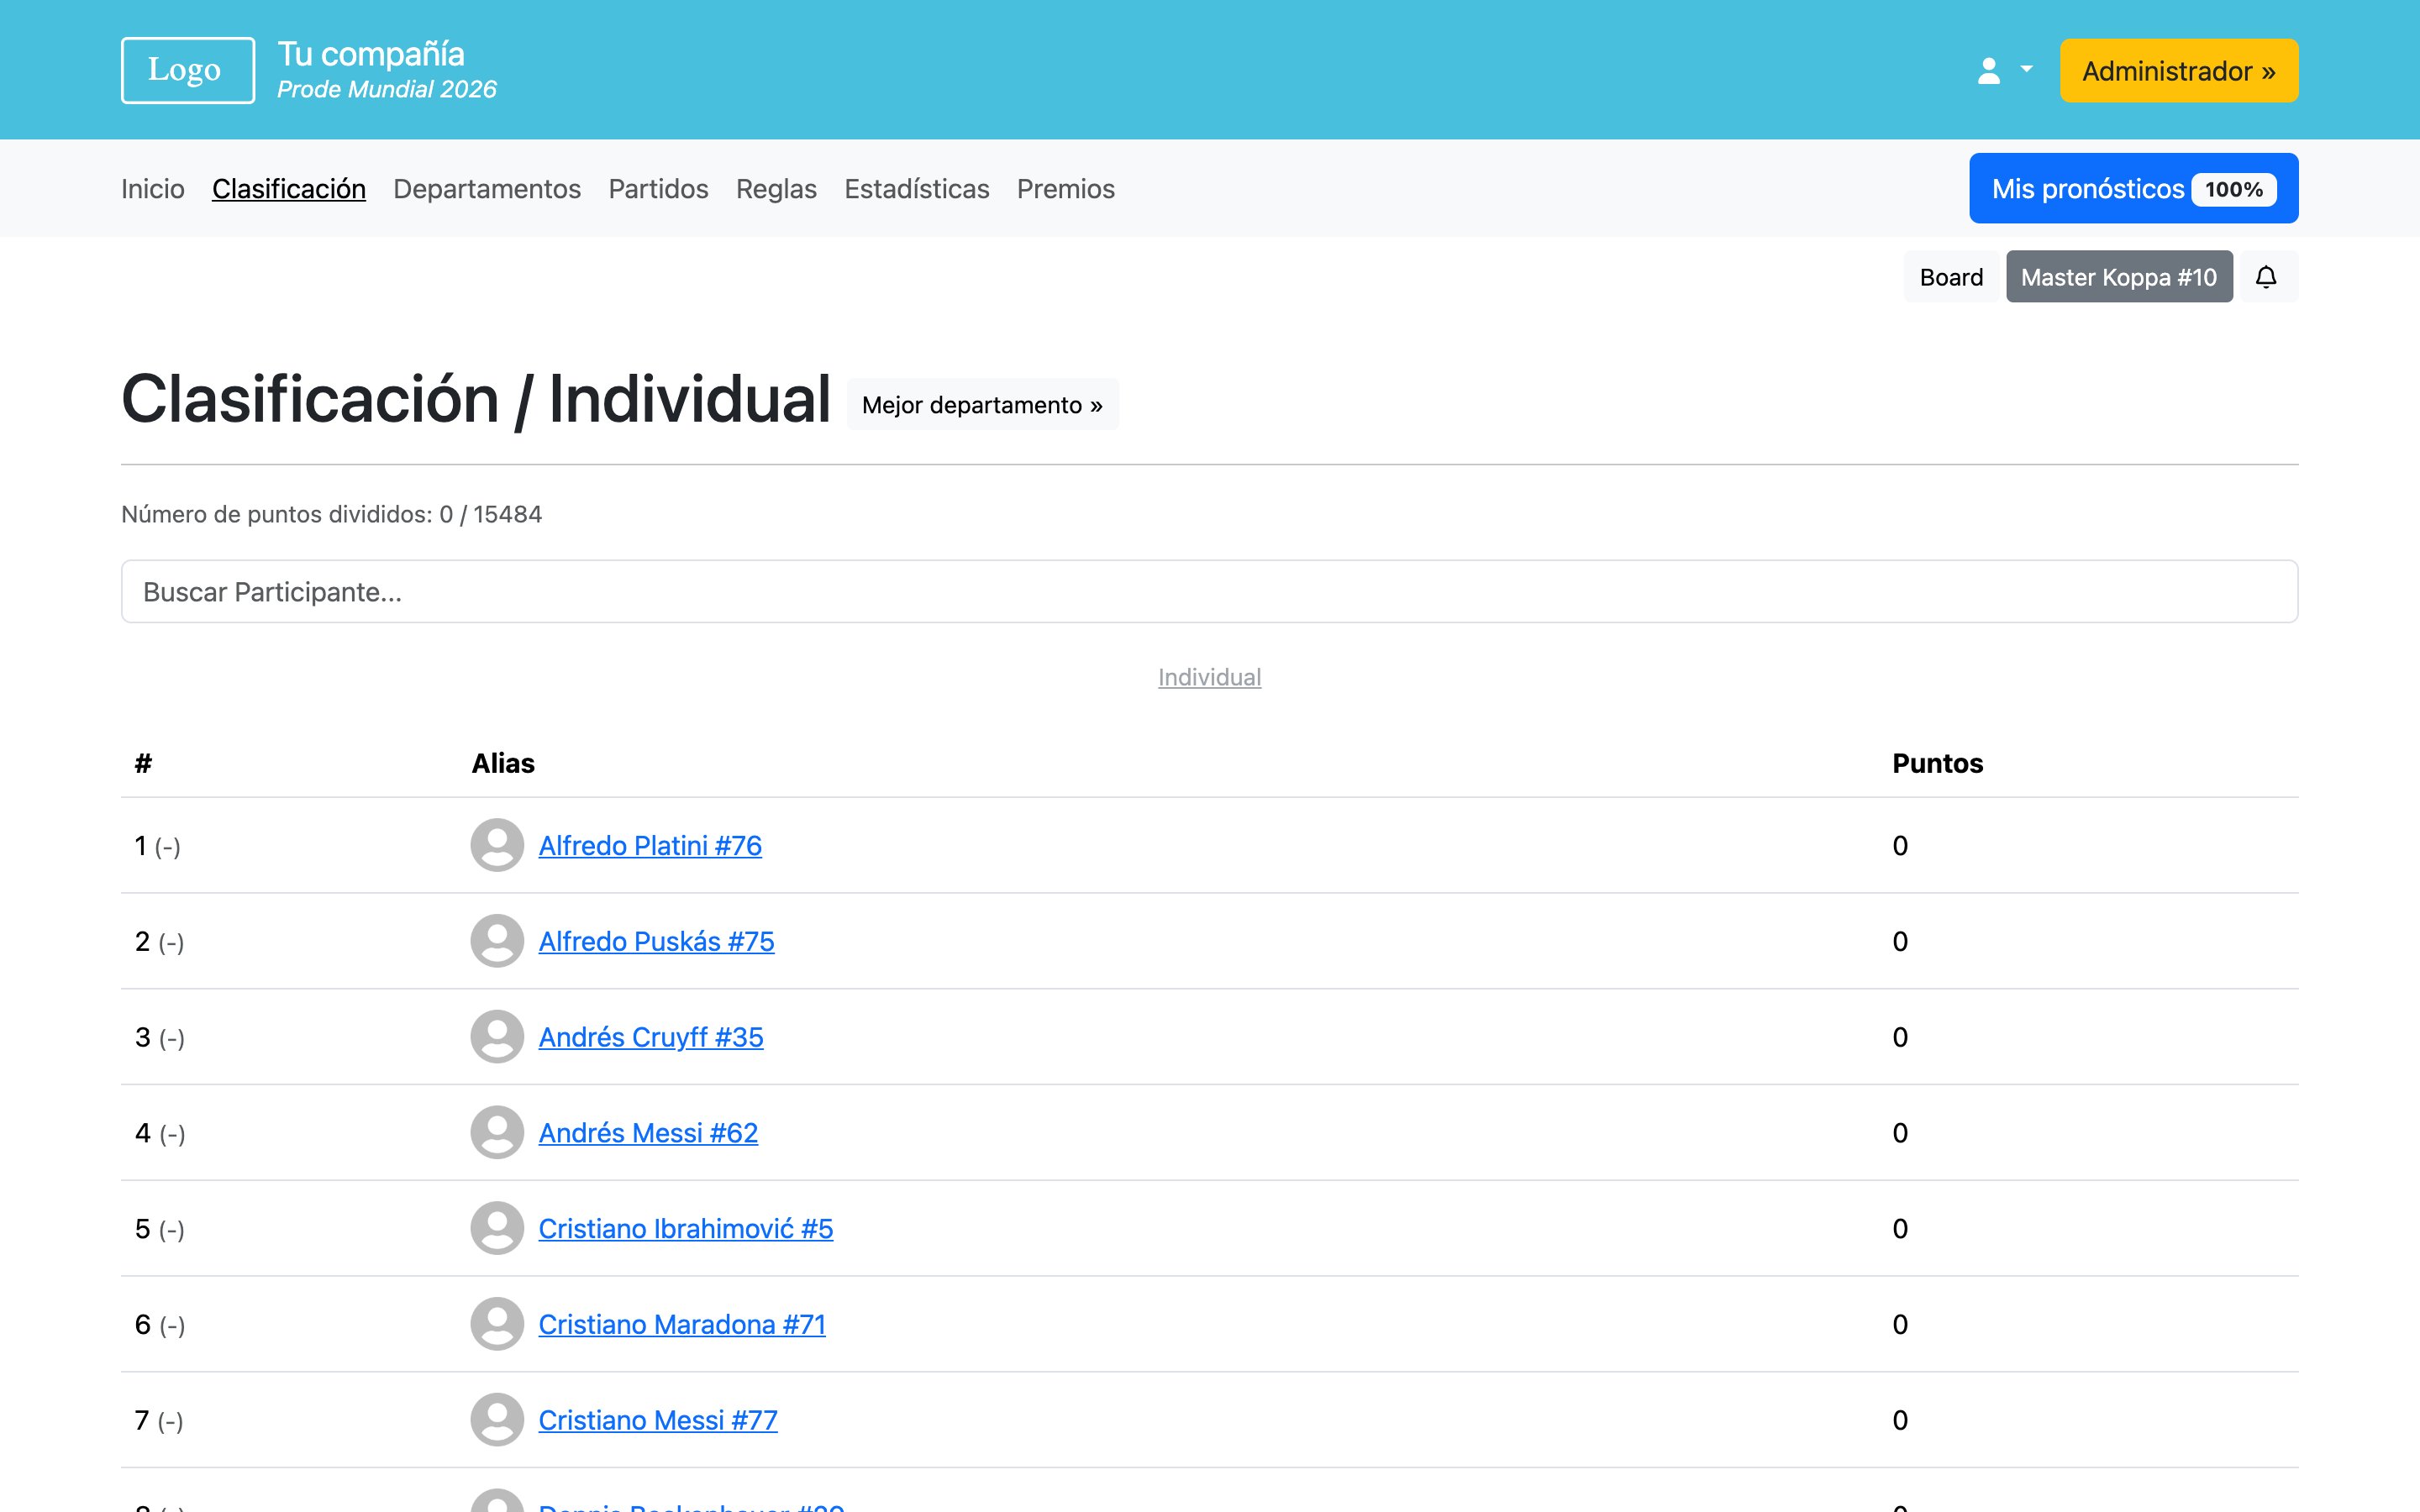Select the Master Koppa #10 button
Image resolution: width=2420 pixels, height=1512 pixels.
pos(2118,277)
